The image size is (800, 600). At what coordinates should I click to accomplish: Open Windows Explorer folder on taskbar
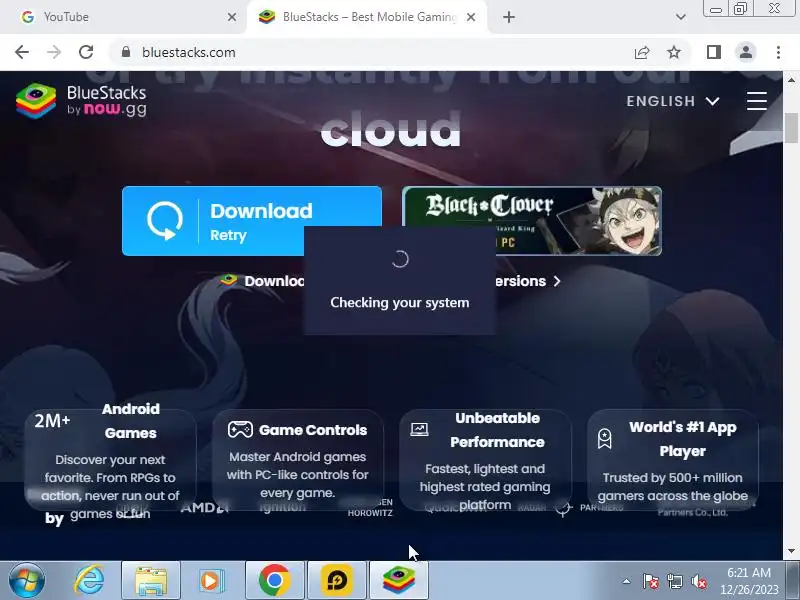151,580
